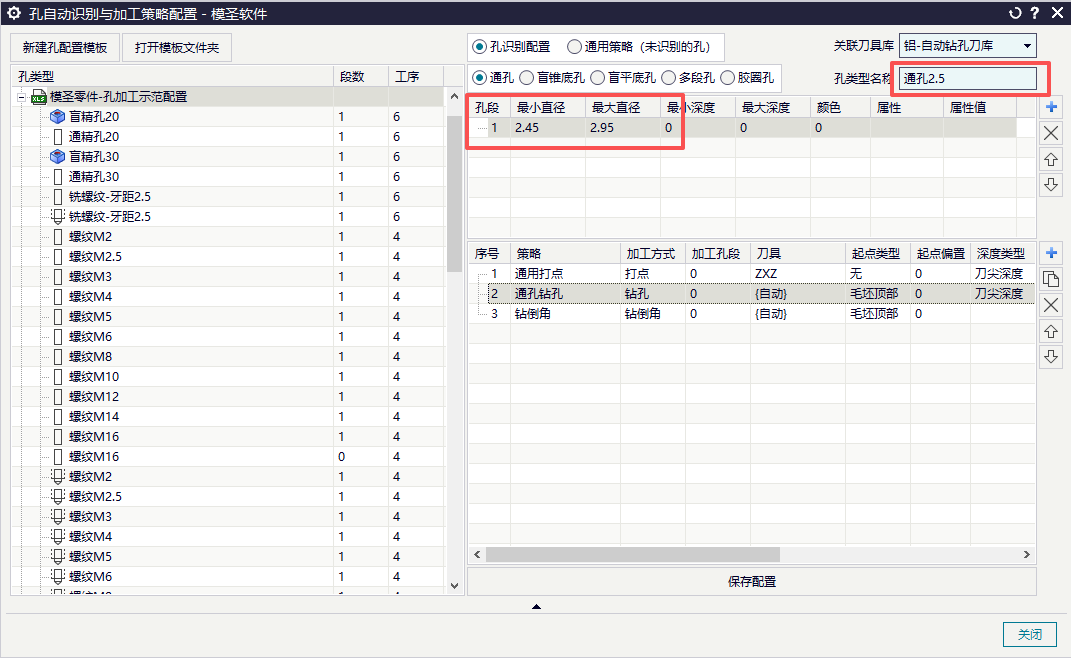This screenshot has width=1071, height=658.
Task: Click the horizontal scrollbar thumb of strategy table
Action: coord(632,555)
